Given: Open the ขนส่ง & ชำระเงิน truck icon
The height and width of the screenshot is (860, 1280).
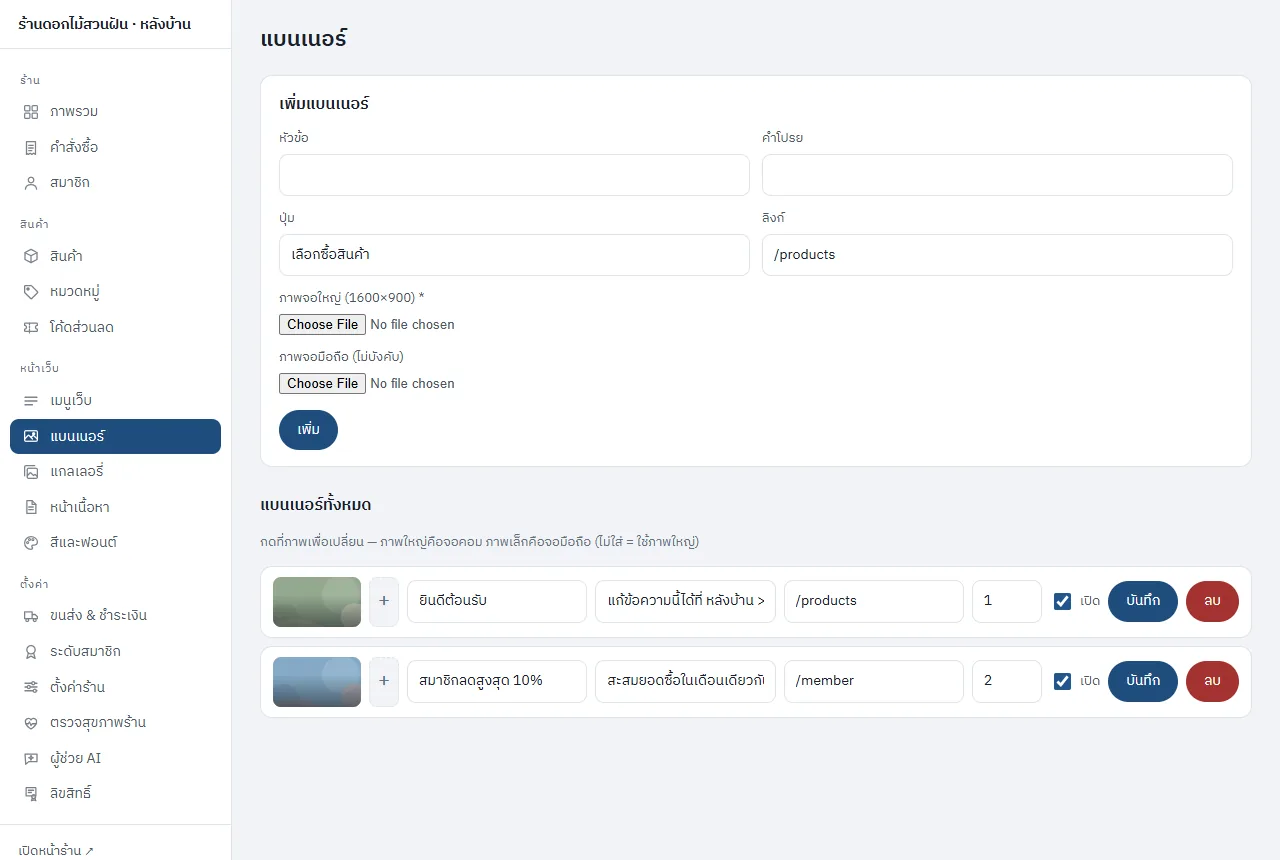Looking at the screenshot, I should tap(31, 615).
